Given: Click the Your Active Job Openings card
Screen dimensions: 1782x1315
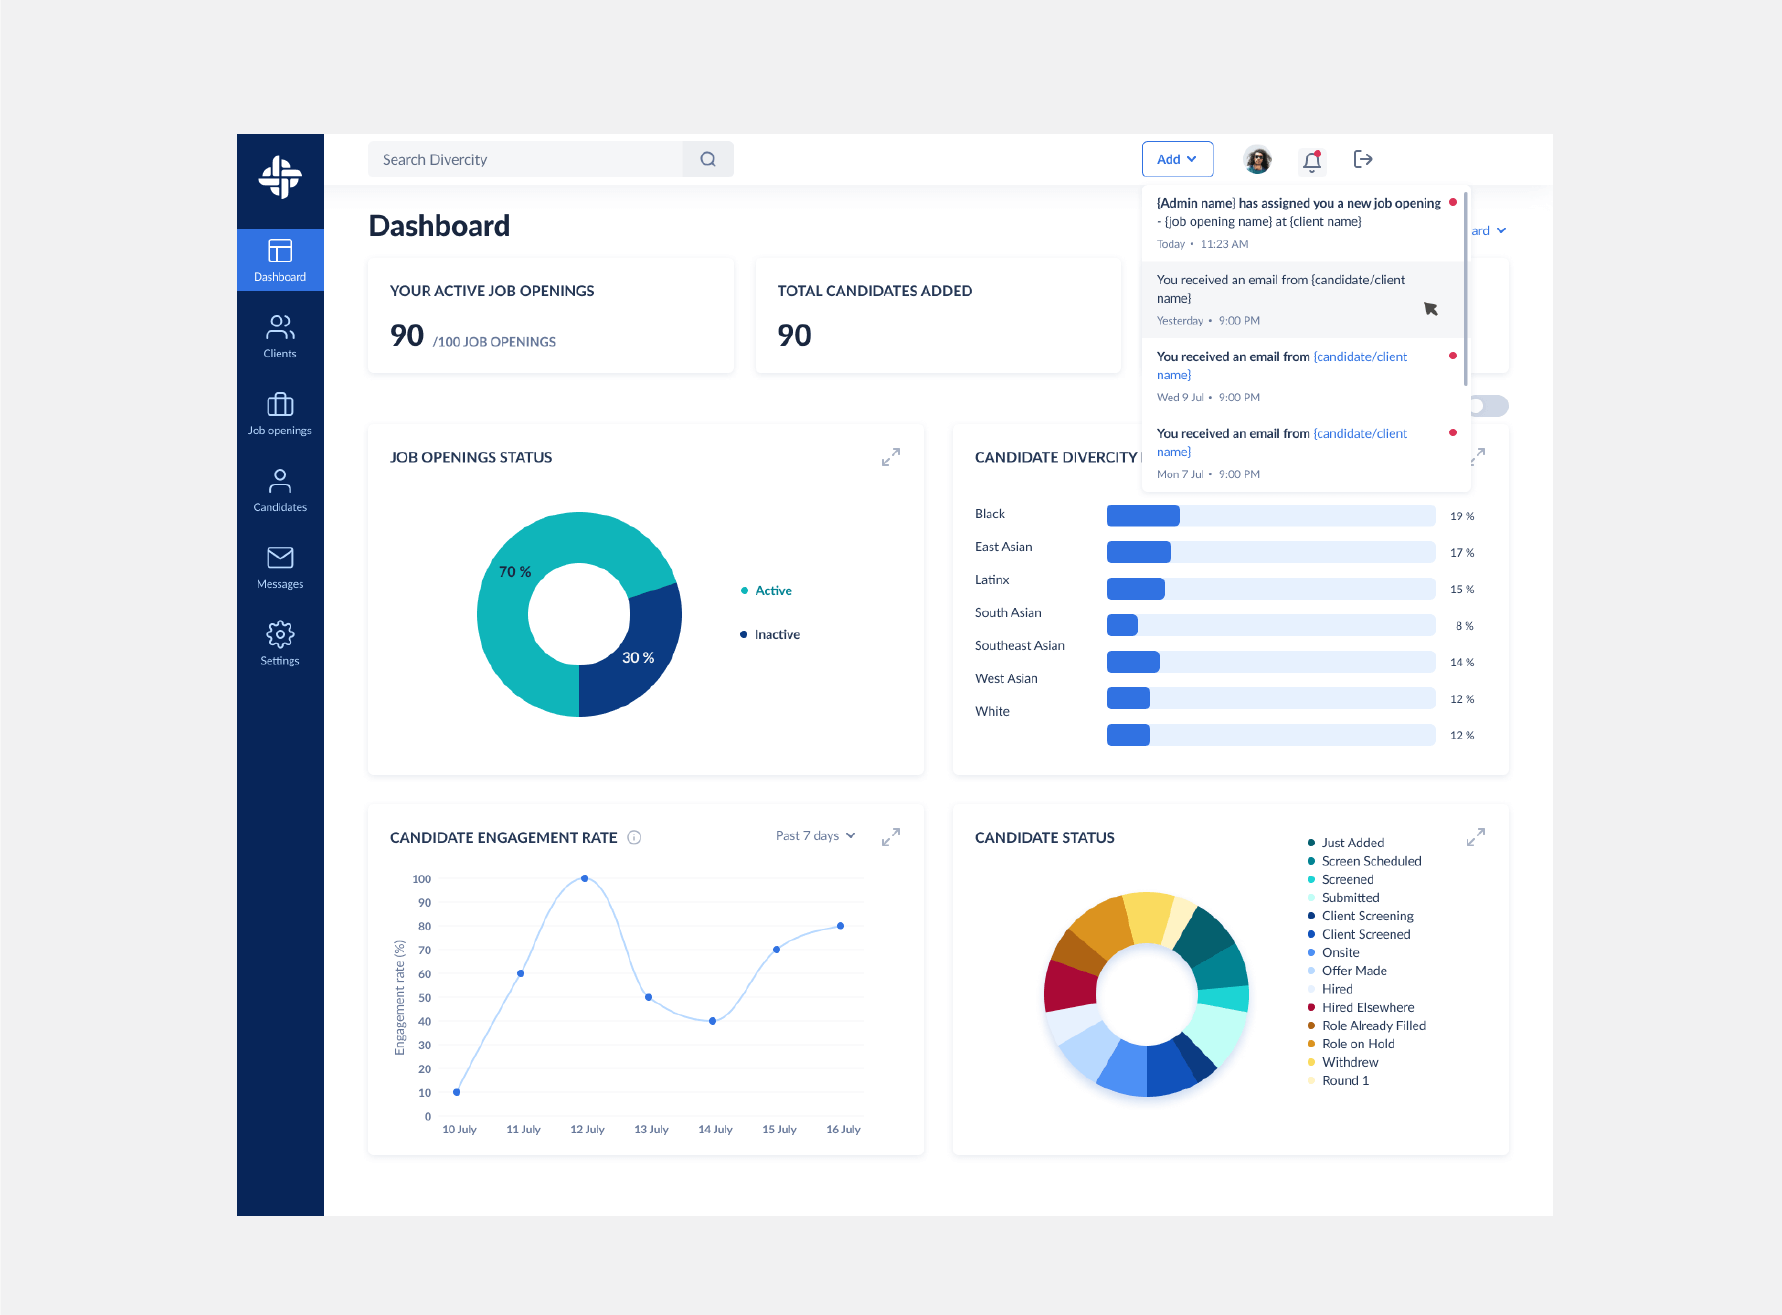Looking at the screenshot, I should [x=551, y=316].
